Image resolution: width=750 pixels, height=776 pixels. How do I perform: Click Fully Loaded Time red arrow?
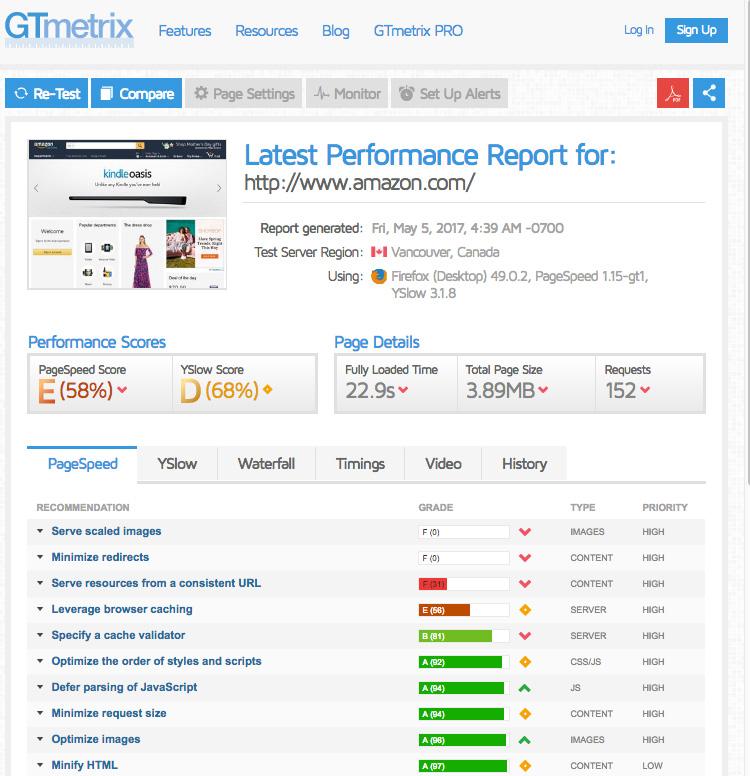coord(403,389)
